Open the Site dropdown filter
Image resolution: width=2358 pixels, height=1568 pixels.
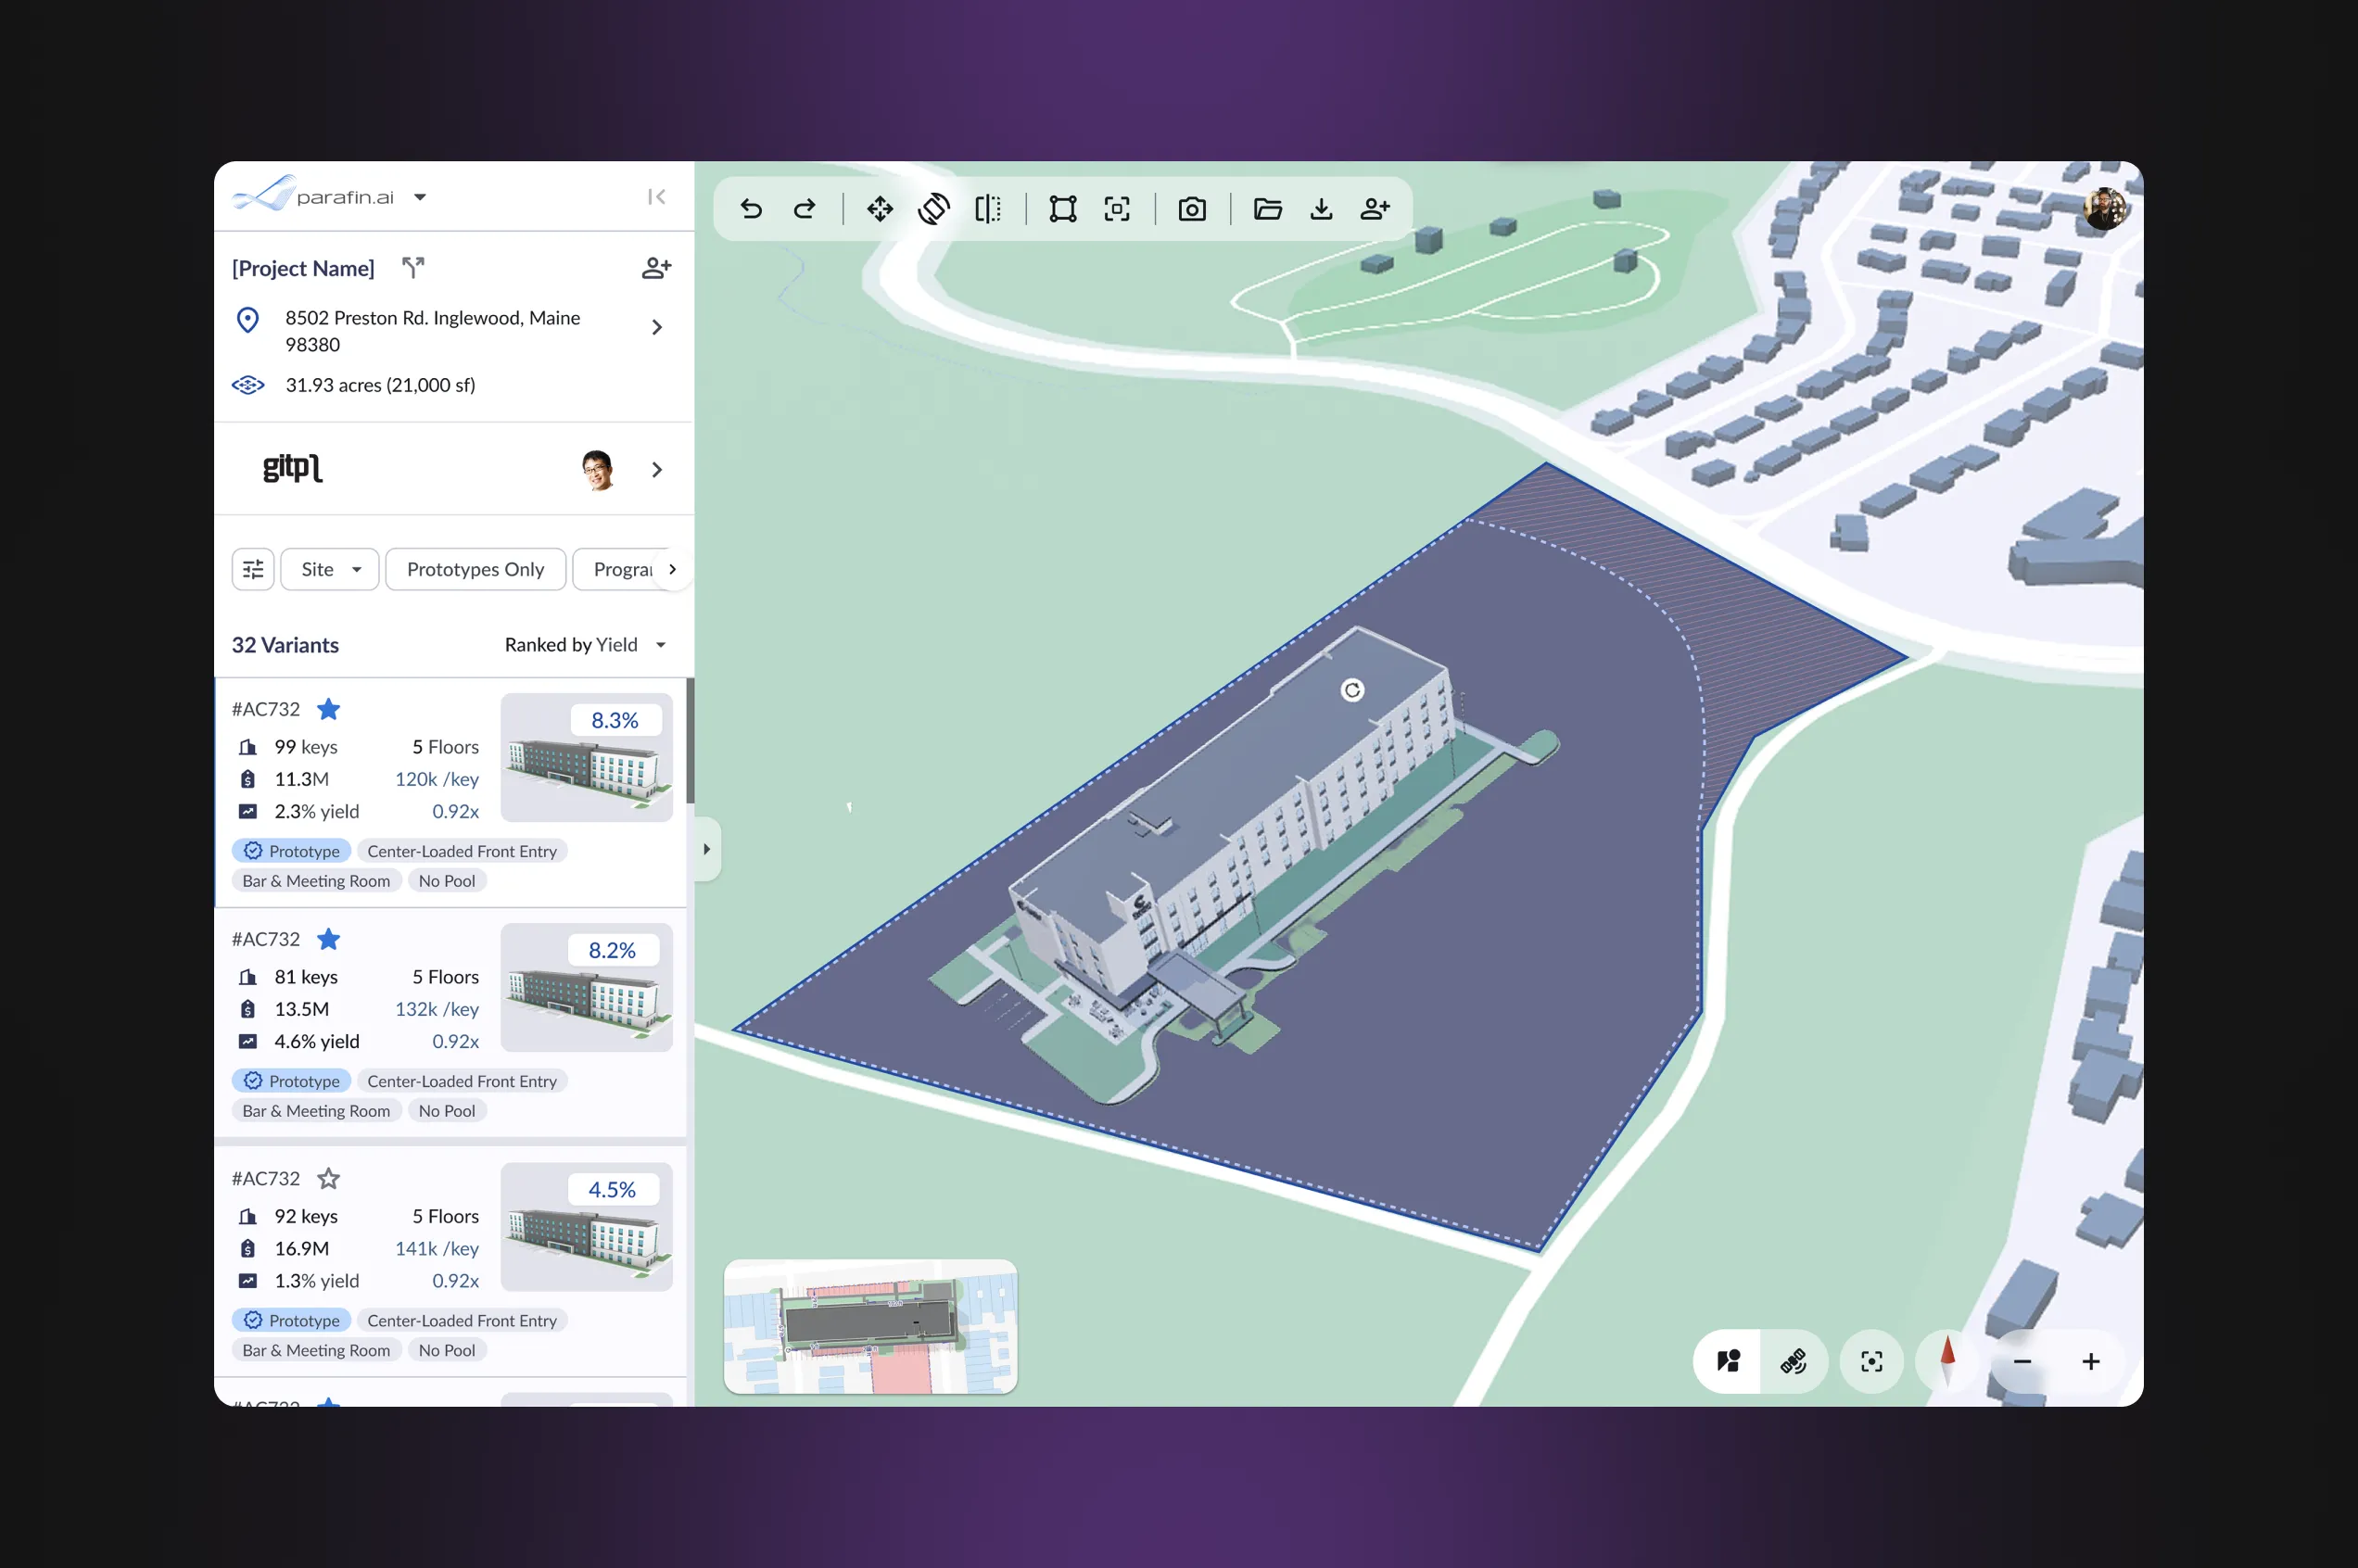click(330, 569)
